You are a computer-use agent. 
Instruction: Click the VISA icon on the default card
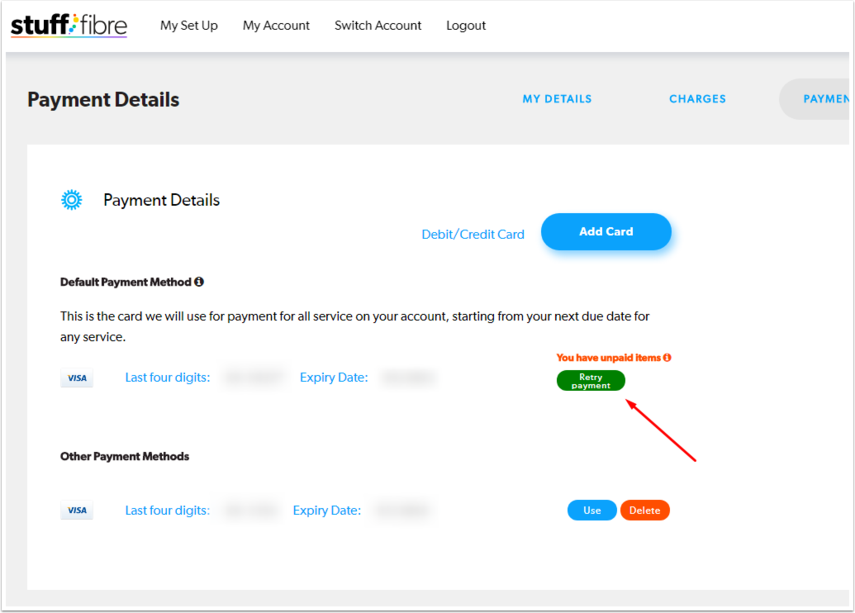pyautogui.click(x=77, y=378)
